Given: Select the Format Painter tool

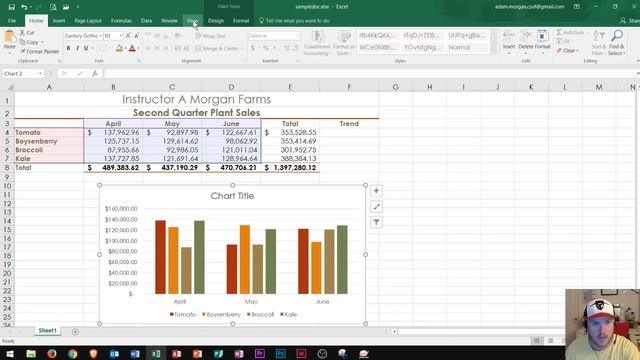Looking at the screenshot, I should point(39,51).
